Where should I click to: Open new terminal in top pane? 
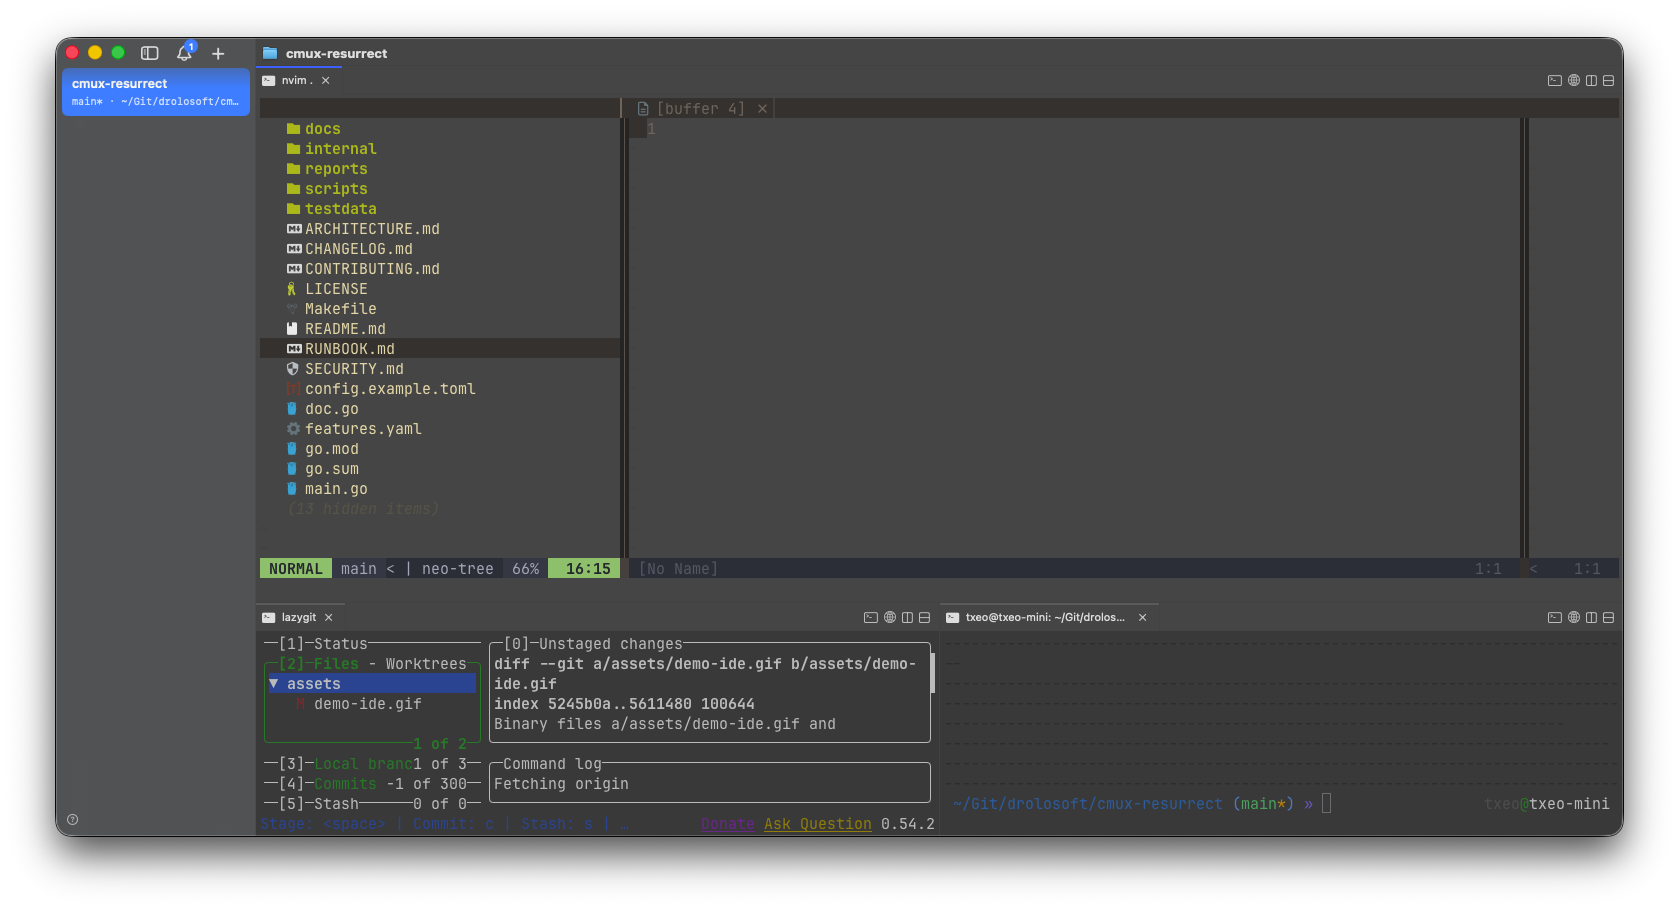1554,81
